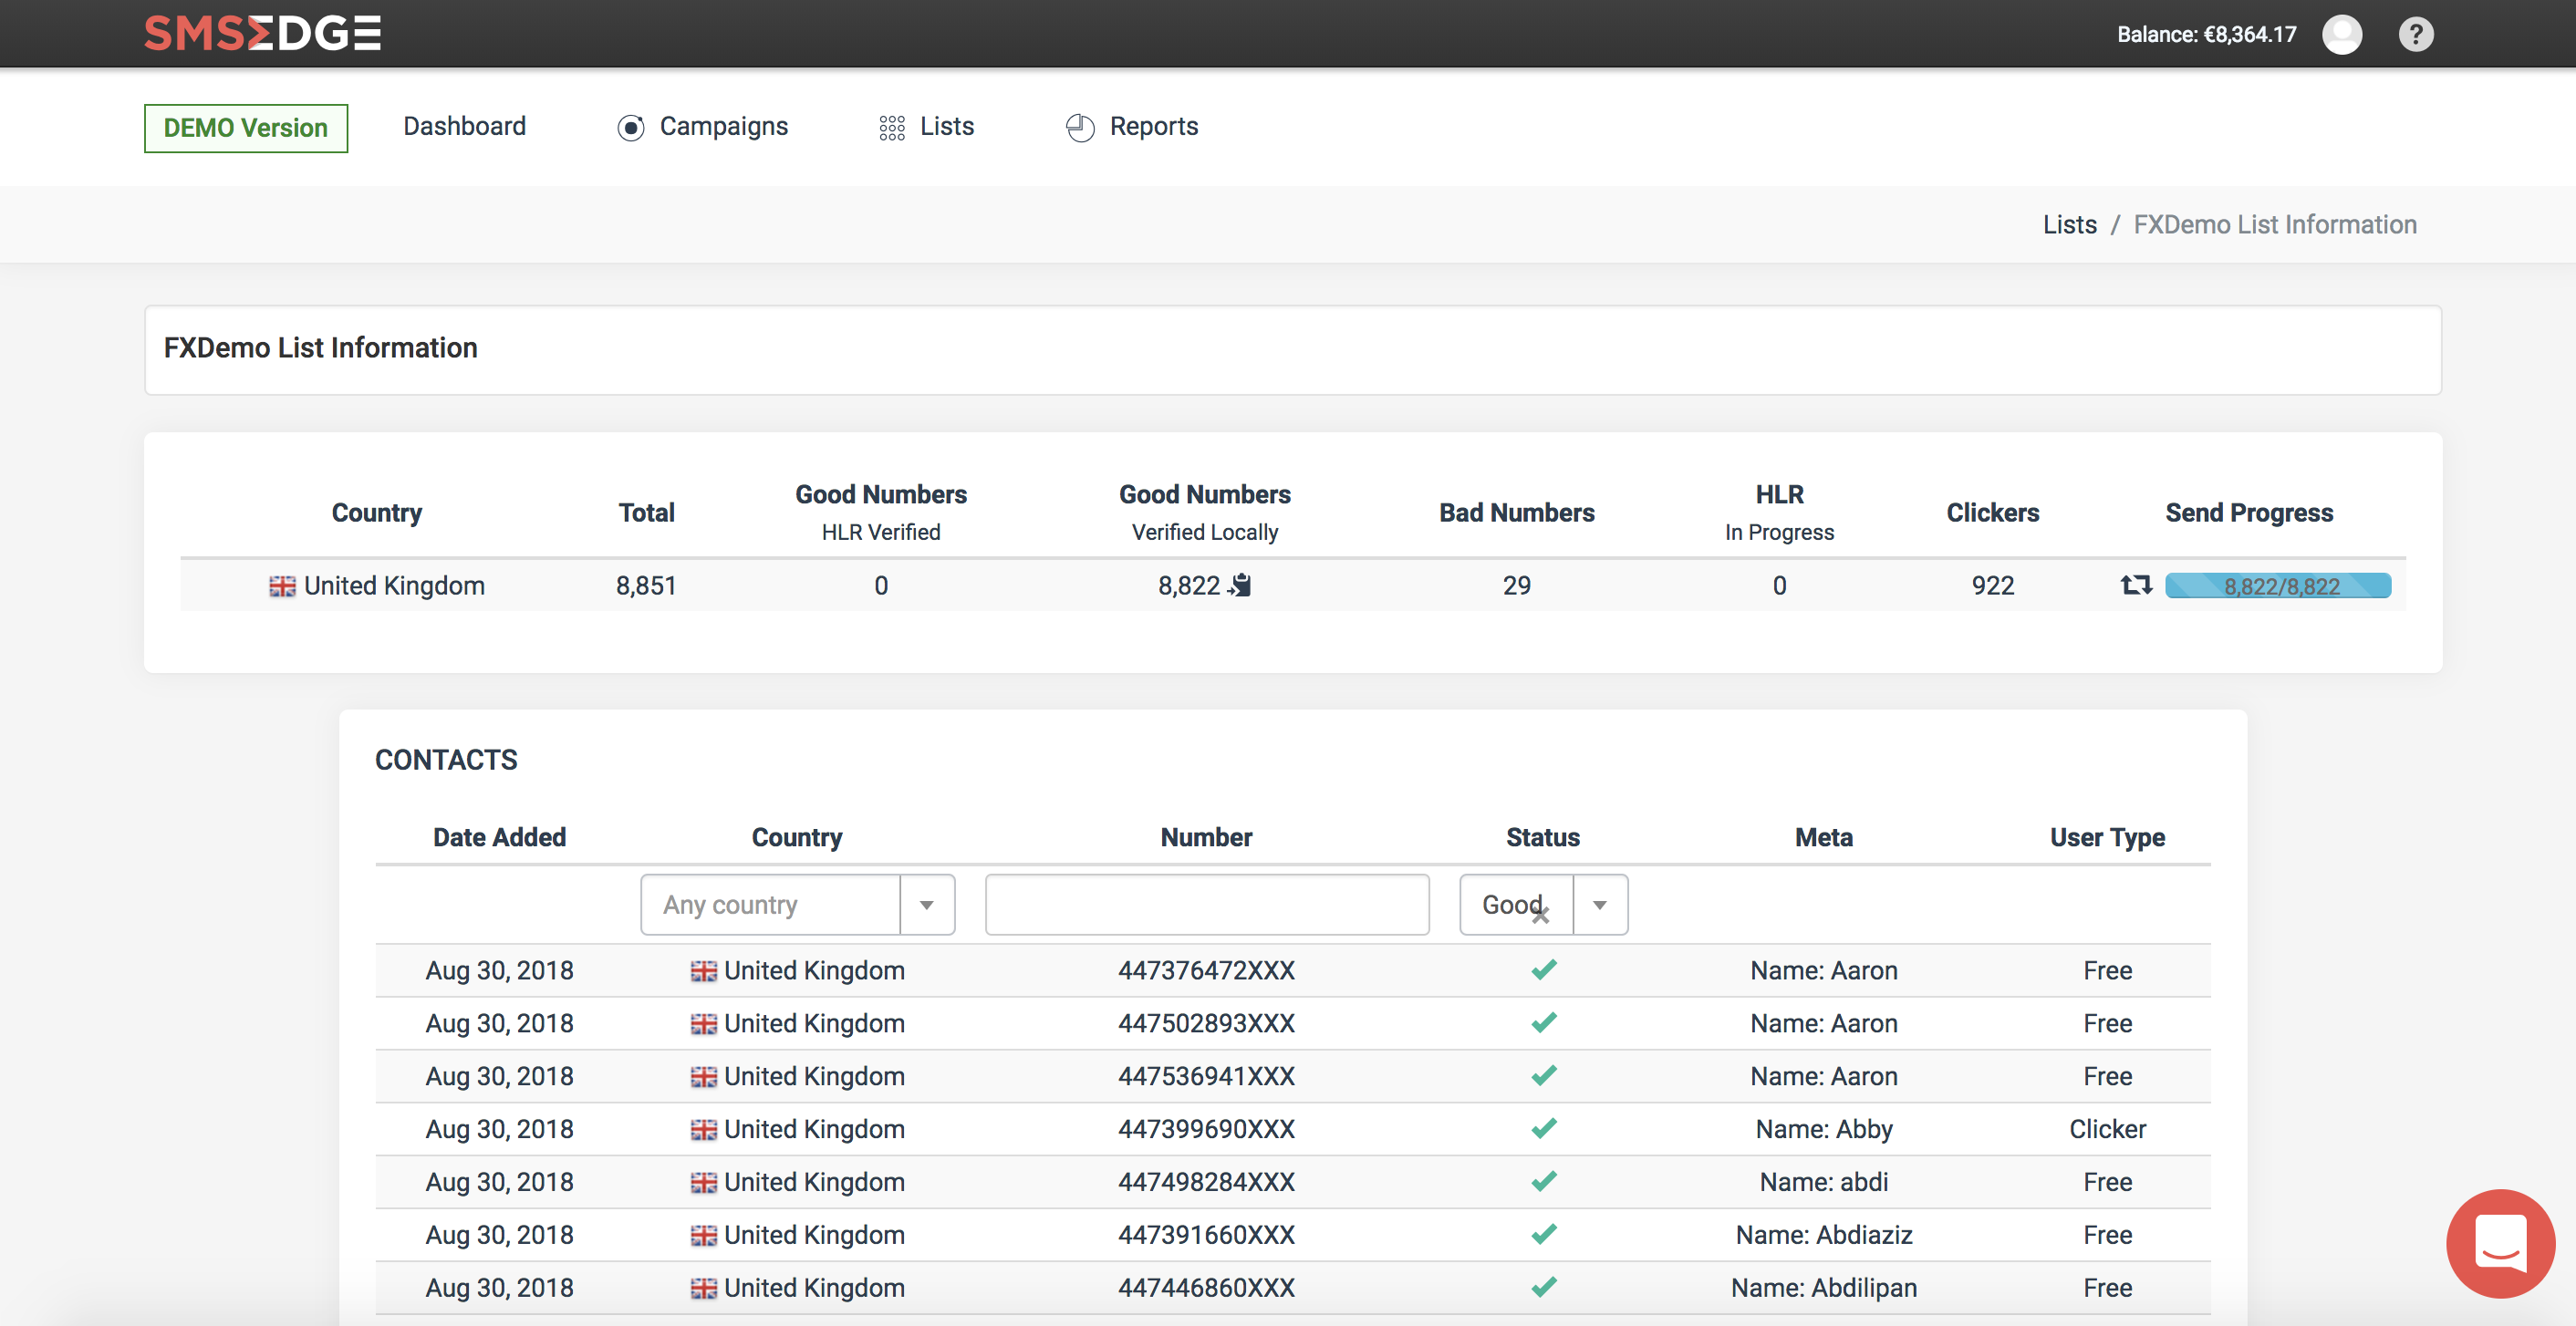Screen dimensions: 2576x1326
Task: Open the live chat bubble
Action: [x=2499, y=1243]
